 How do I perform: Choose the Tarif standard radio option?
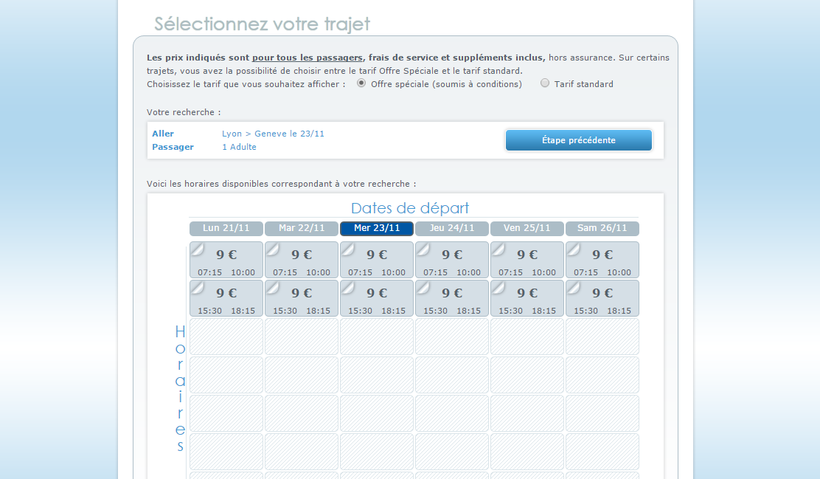[x=545, y=84]
